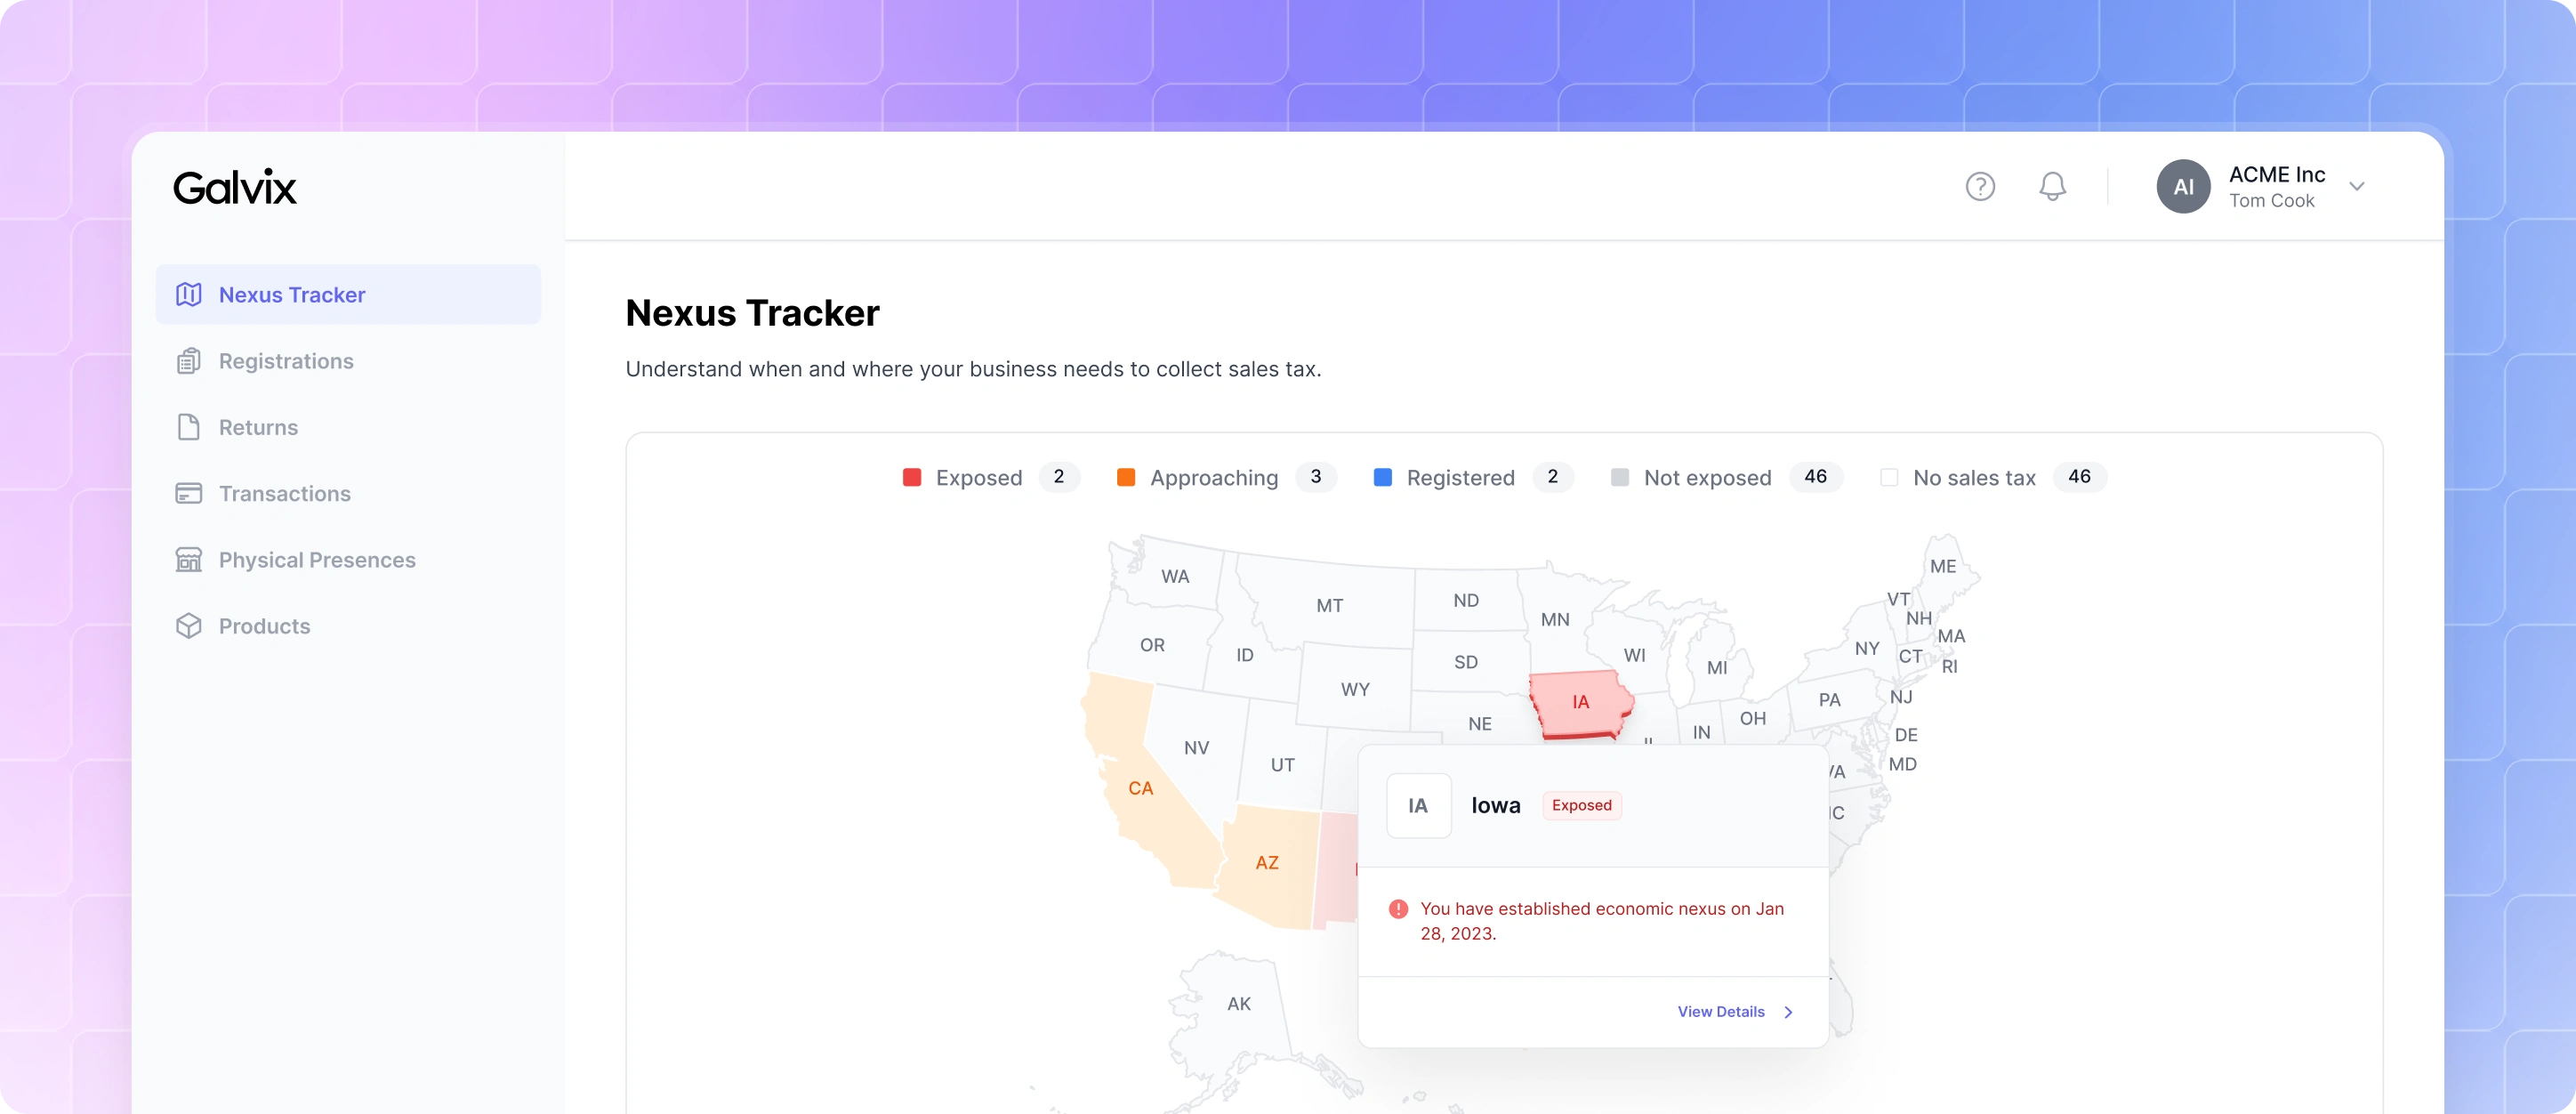Click the Physical Presences storefront icon
Image resolution: width=2576 pixels, height=1114 pixels.
coord(189,560)
